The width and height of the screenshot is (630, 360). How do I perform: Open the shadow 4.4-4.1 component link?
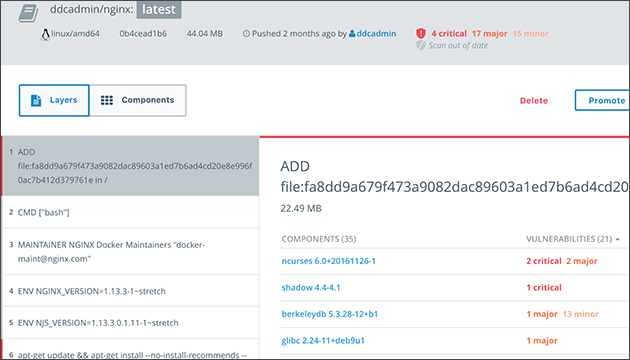coord(311,288)
